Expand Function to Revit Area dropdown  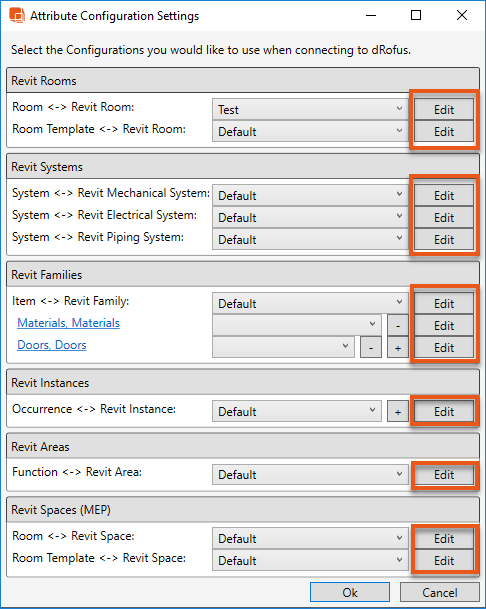coord(310,475)
